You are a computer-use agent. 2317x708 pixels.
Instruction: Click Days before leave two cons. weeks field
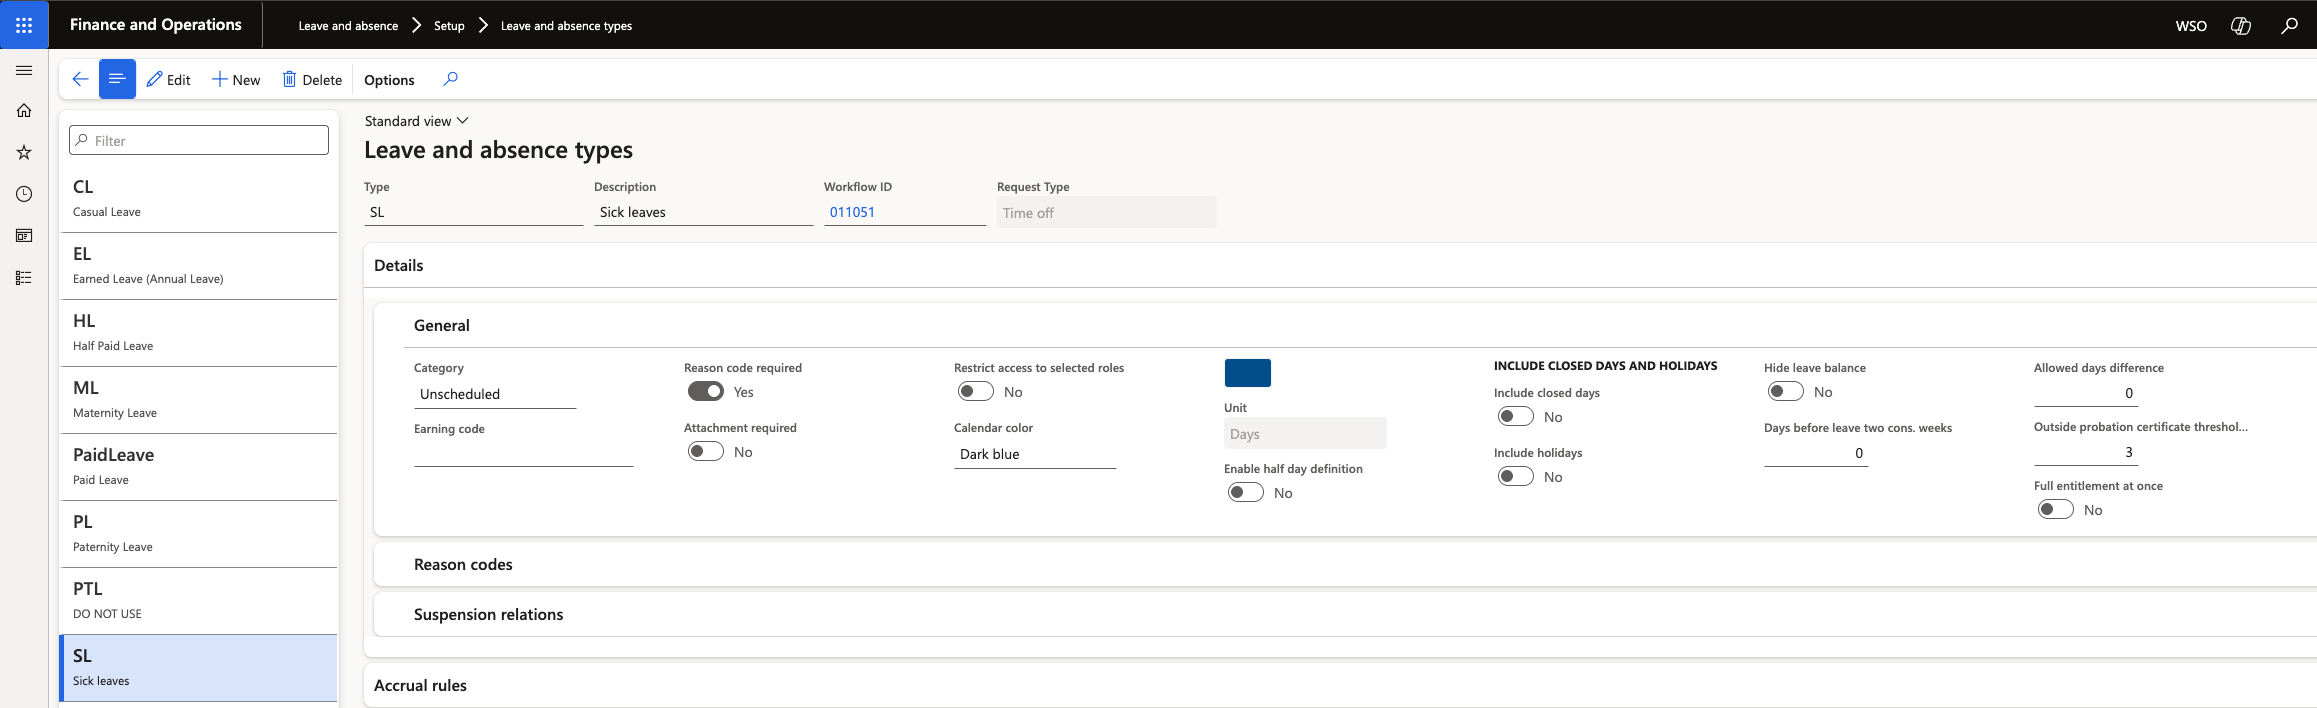click(x=1816, y=453)
